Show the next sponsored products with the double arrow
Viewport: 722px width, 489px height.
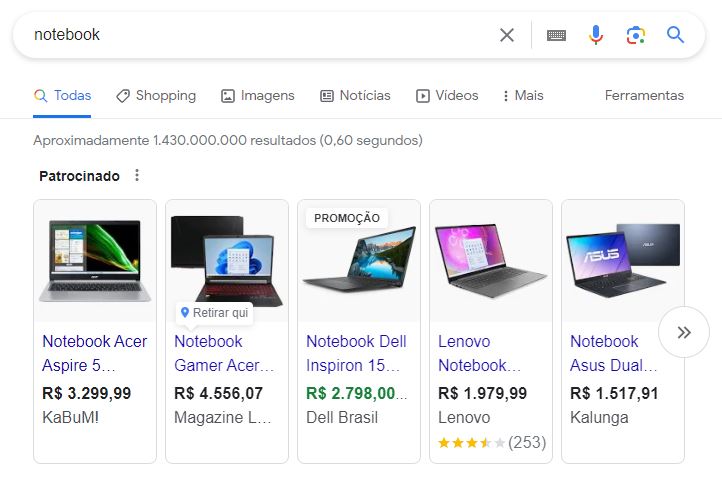(x=684, y=332)
